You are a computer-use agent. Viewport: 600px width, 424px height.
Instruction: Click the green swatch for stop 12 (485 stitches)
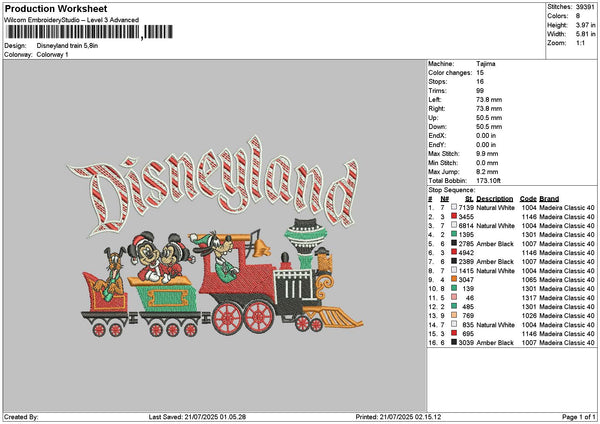[454, 306]
